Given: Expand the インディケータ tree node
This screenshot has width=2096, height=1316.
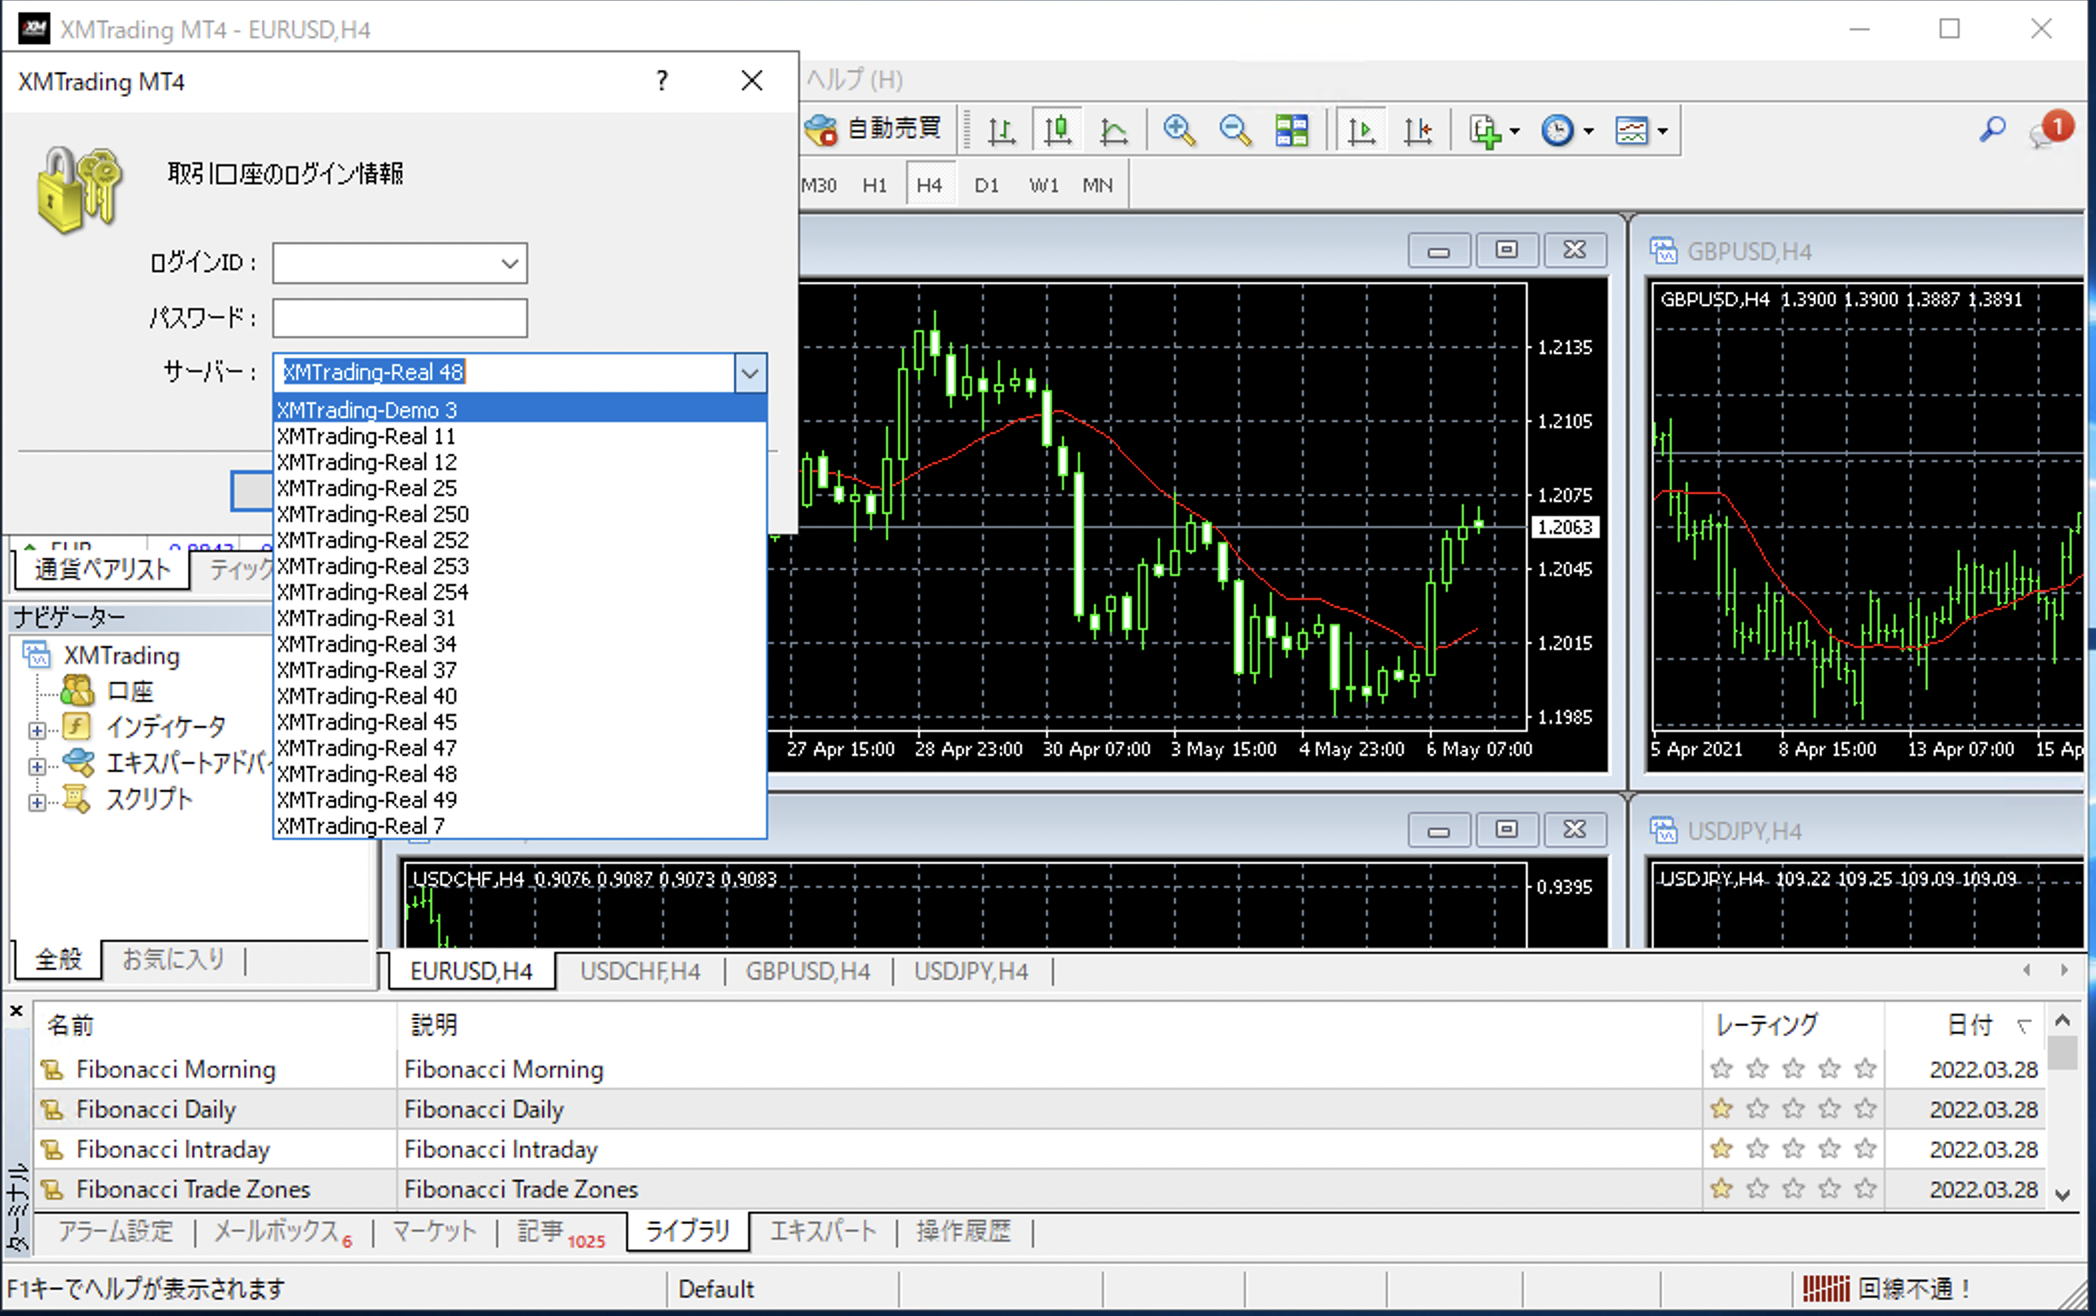Looking at the screenshot, I should (x=36, y=730).
